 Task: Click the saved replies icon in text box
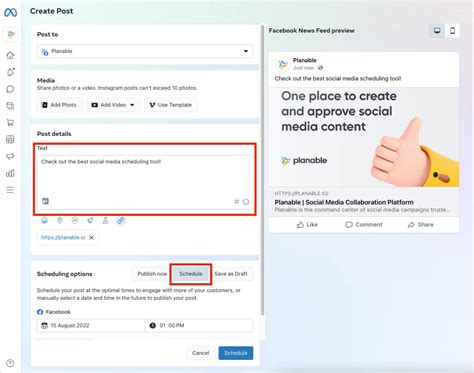point(45,201)
